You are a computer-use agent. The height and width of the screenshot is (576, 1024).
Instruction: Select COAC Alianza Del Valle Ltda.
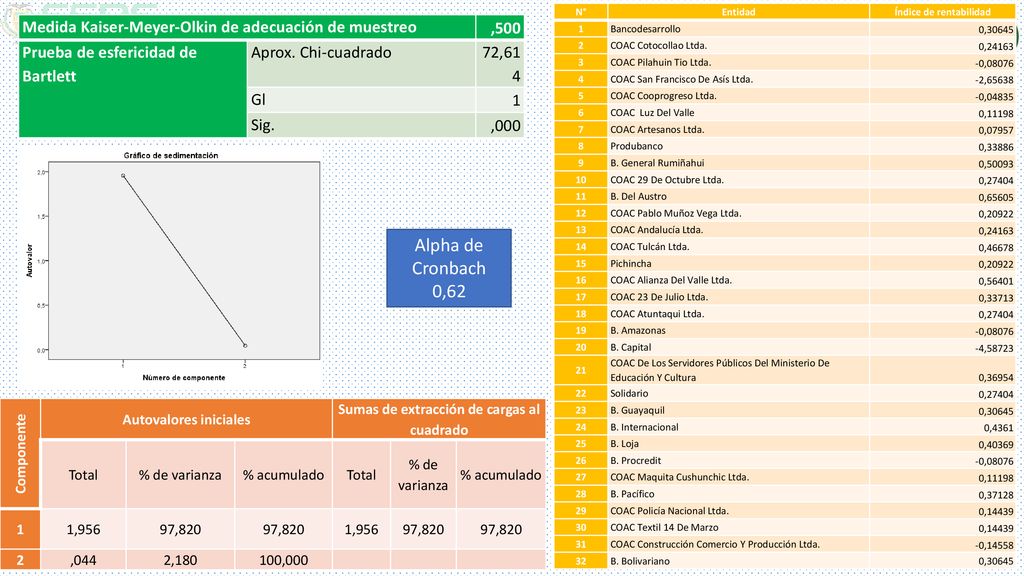point(671,280)
